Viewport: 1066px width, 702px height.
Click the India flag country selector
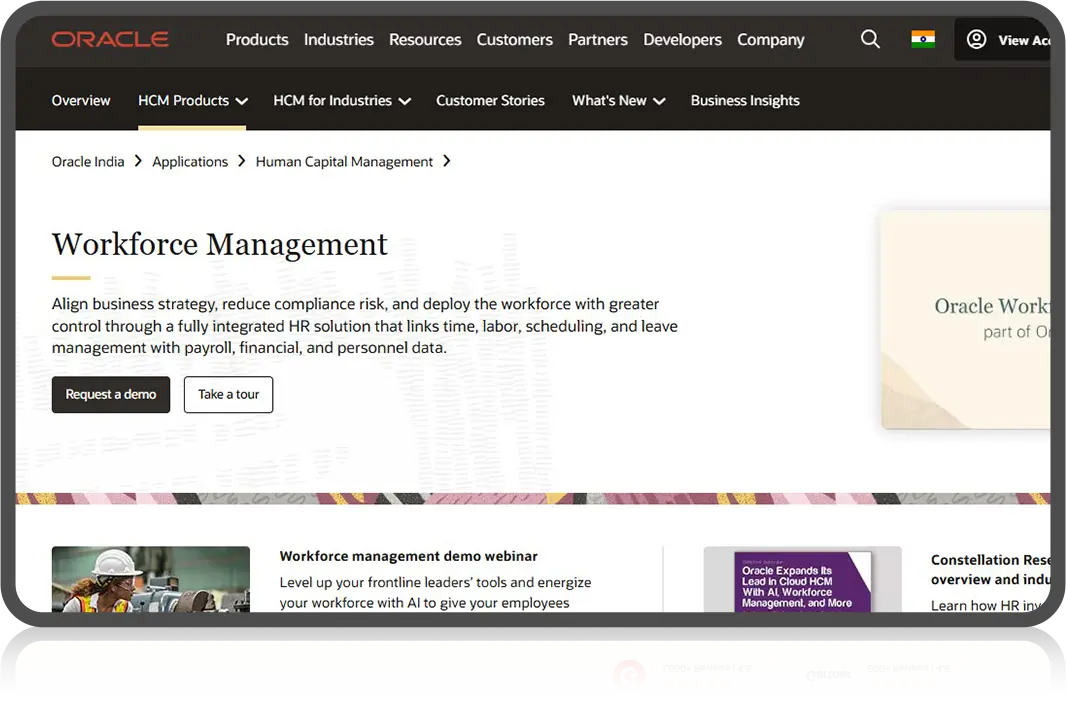(x=922, y=39)
